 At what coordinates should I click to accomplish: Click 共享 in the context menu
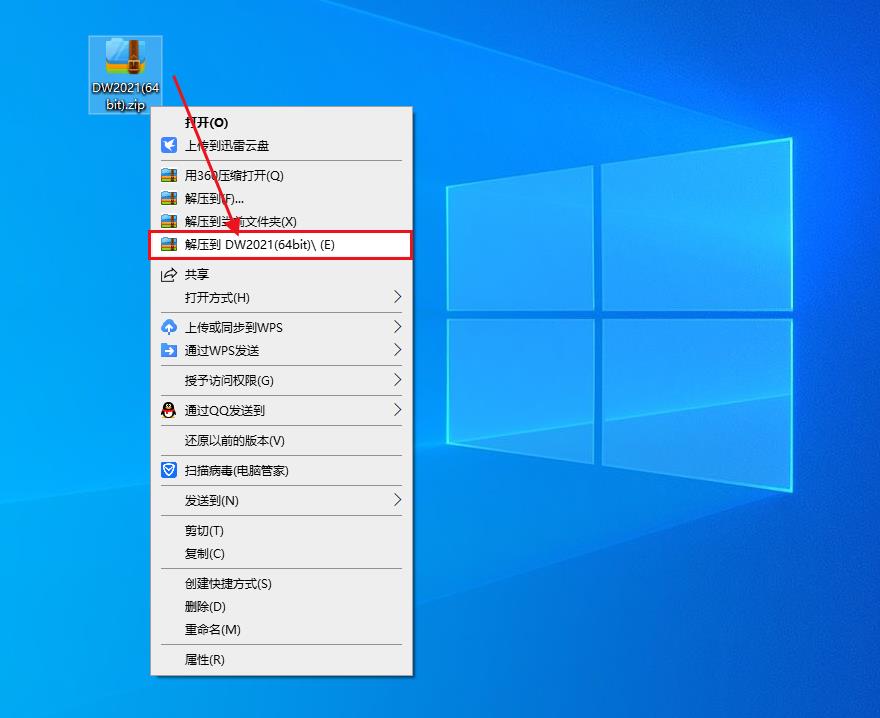point(282,275)
